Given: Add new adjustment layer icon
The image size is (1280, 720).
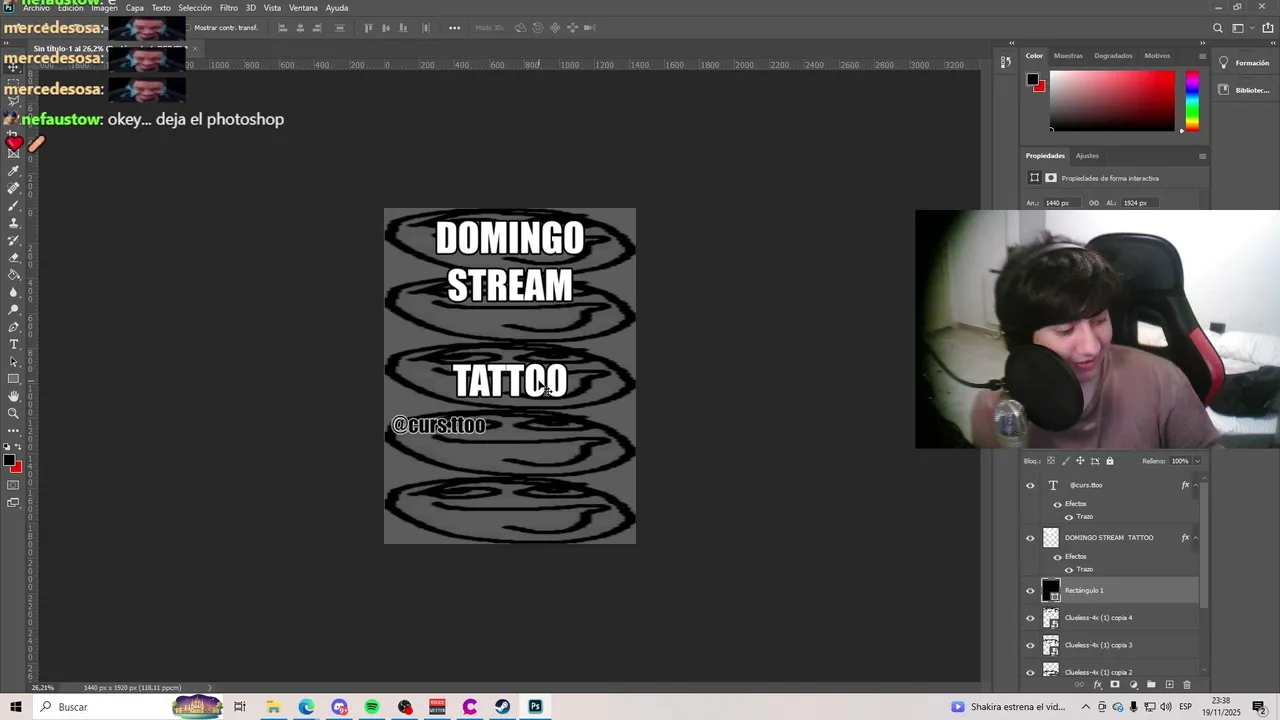Looking at the screenshot, I should pos(1133,685).
